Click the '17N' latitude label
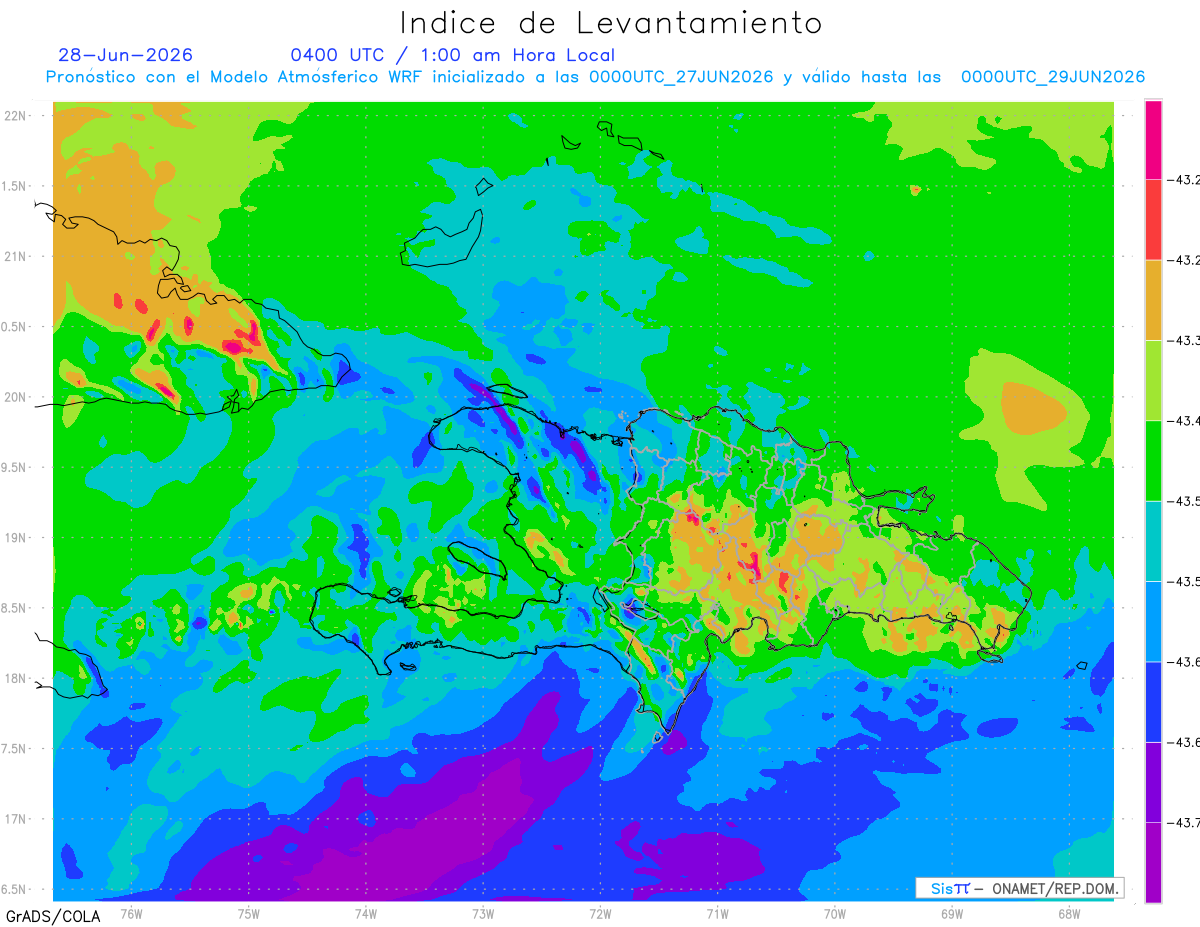Image resolution: width=1200 pixels, height=927 pixels. [17, 819]
